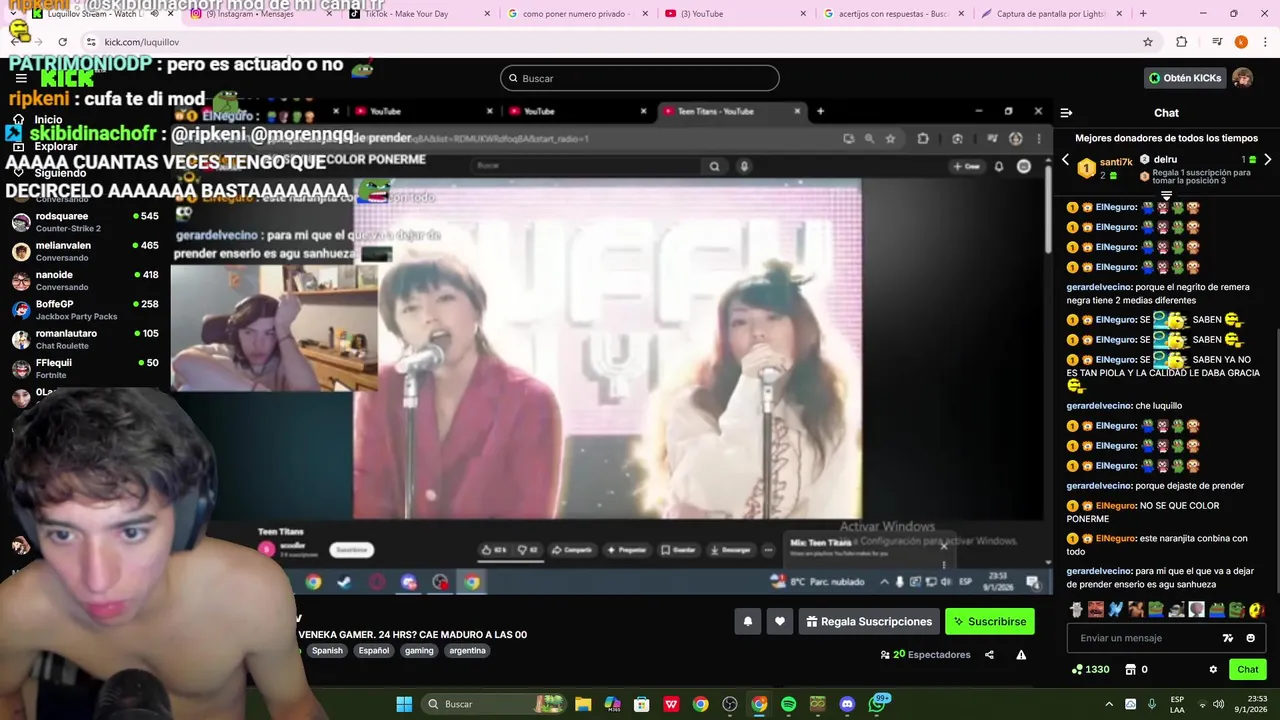Switch to TikTok Make Your Day tab
This screenshot has width=1280, height=720.
(415, 14)
